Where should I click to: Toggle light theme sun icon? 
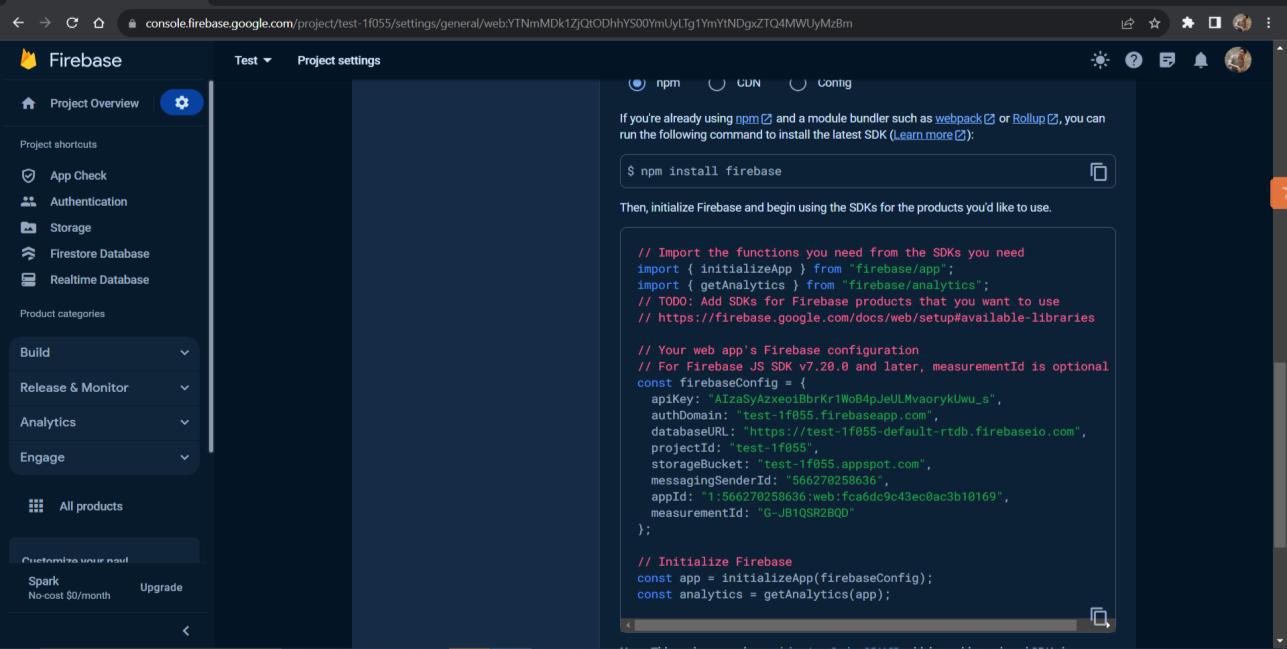1100,60
